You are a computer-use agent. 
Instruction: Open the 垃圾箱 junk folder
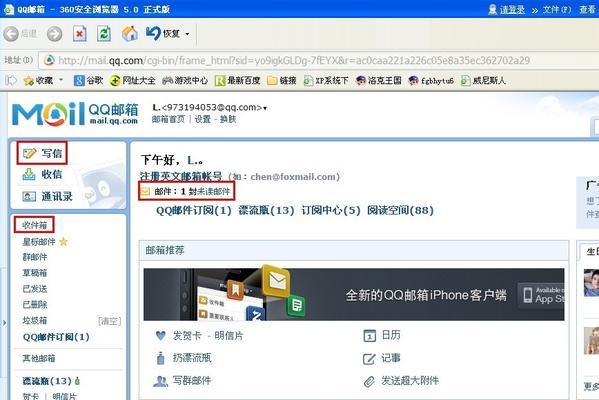(35, 321)
